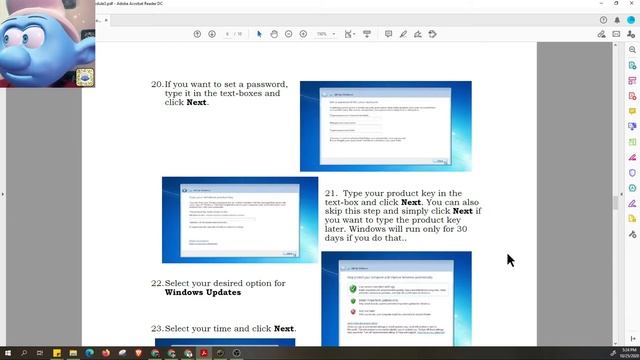The width and height of the screenshot is (640, 360).
Task: Open the search magnifier in right pane
Action: pyautogui.click(x=632, y=50)
